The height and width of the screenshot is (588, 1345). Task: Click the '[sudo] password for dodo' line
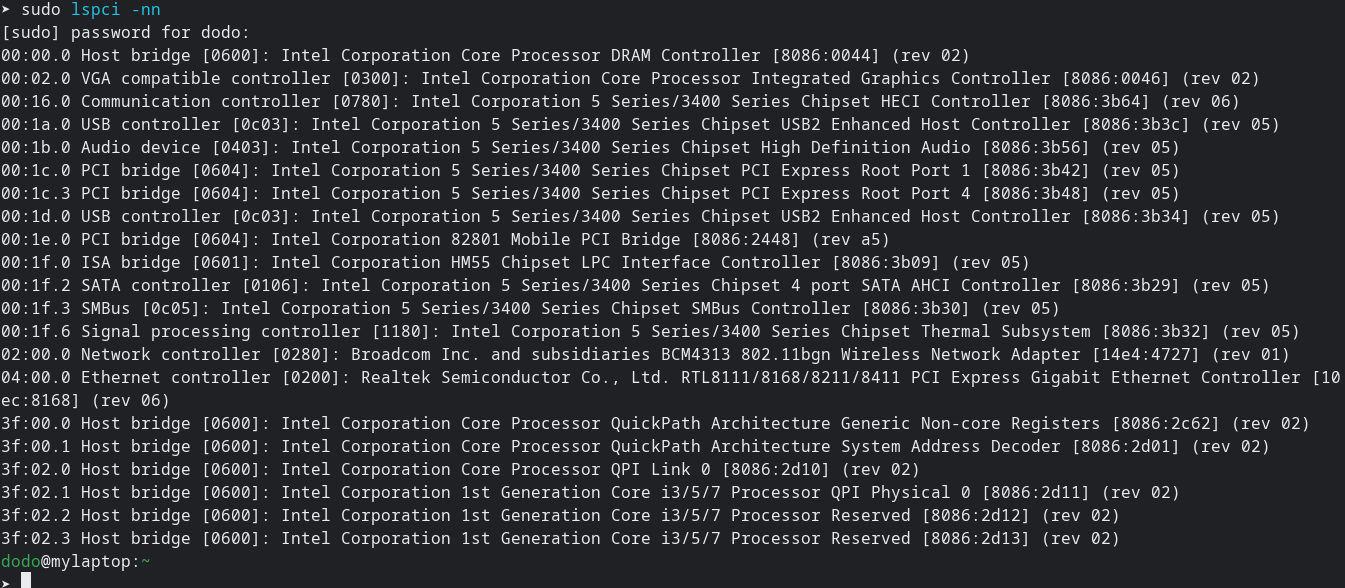point(126,33)
